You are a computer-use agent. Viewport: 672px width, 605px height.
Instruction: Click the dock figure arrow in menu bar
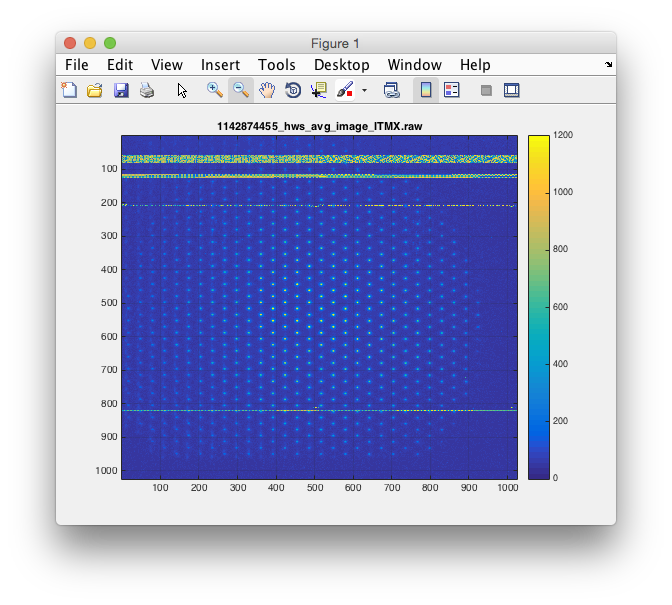click(609, 64)
